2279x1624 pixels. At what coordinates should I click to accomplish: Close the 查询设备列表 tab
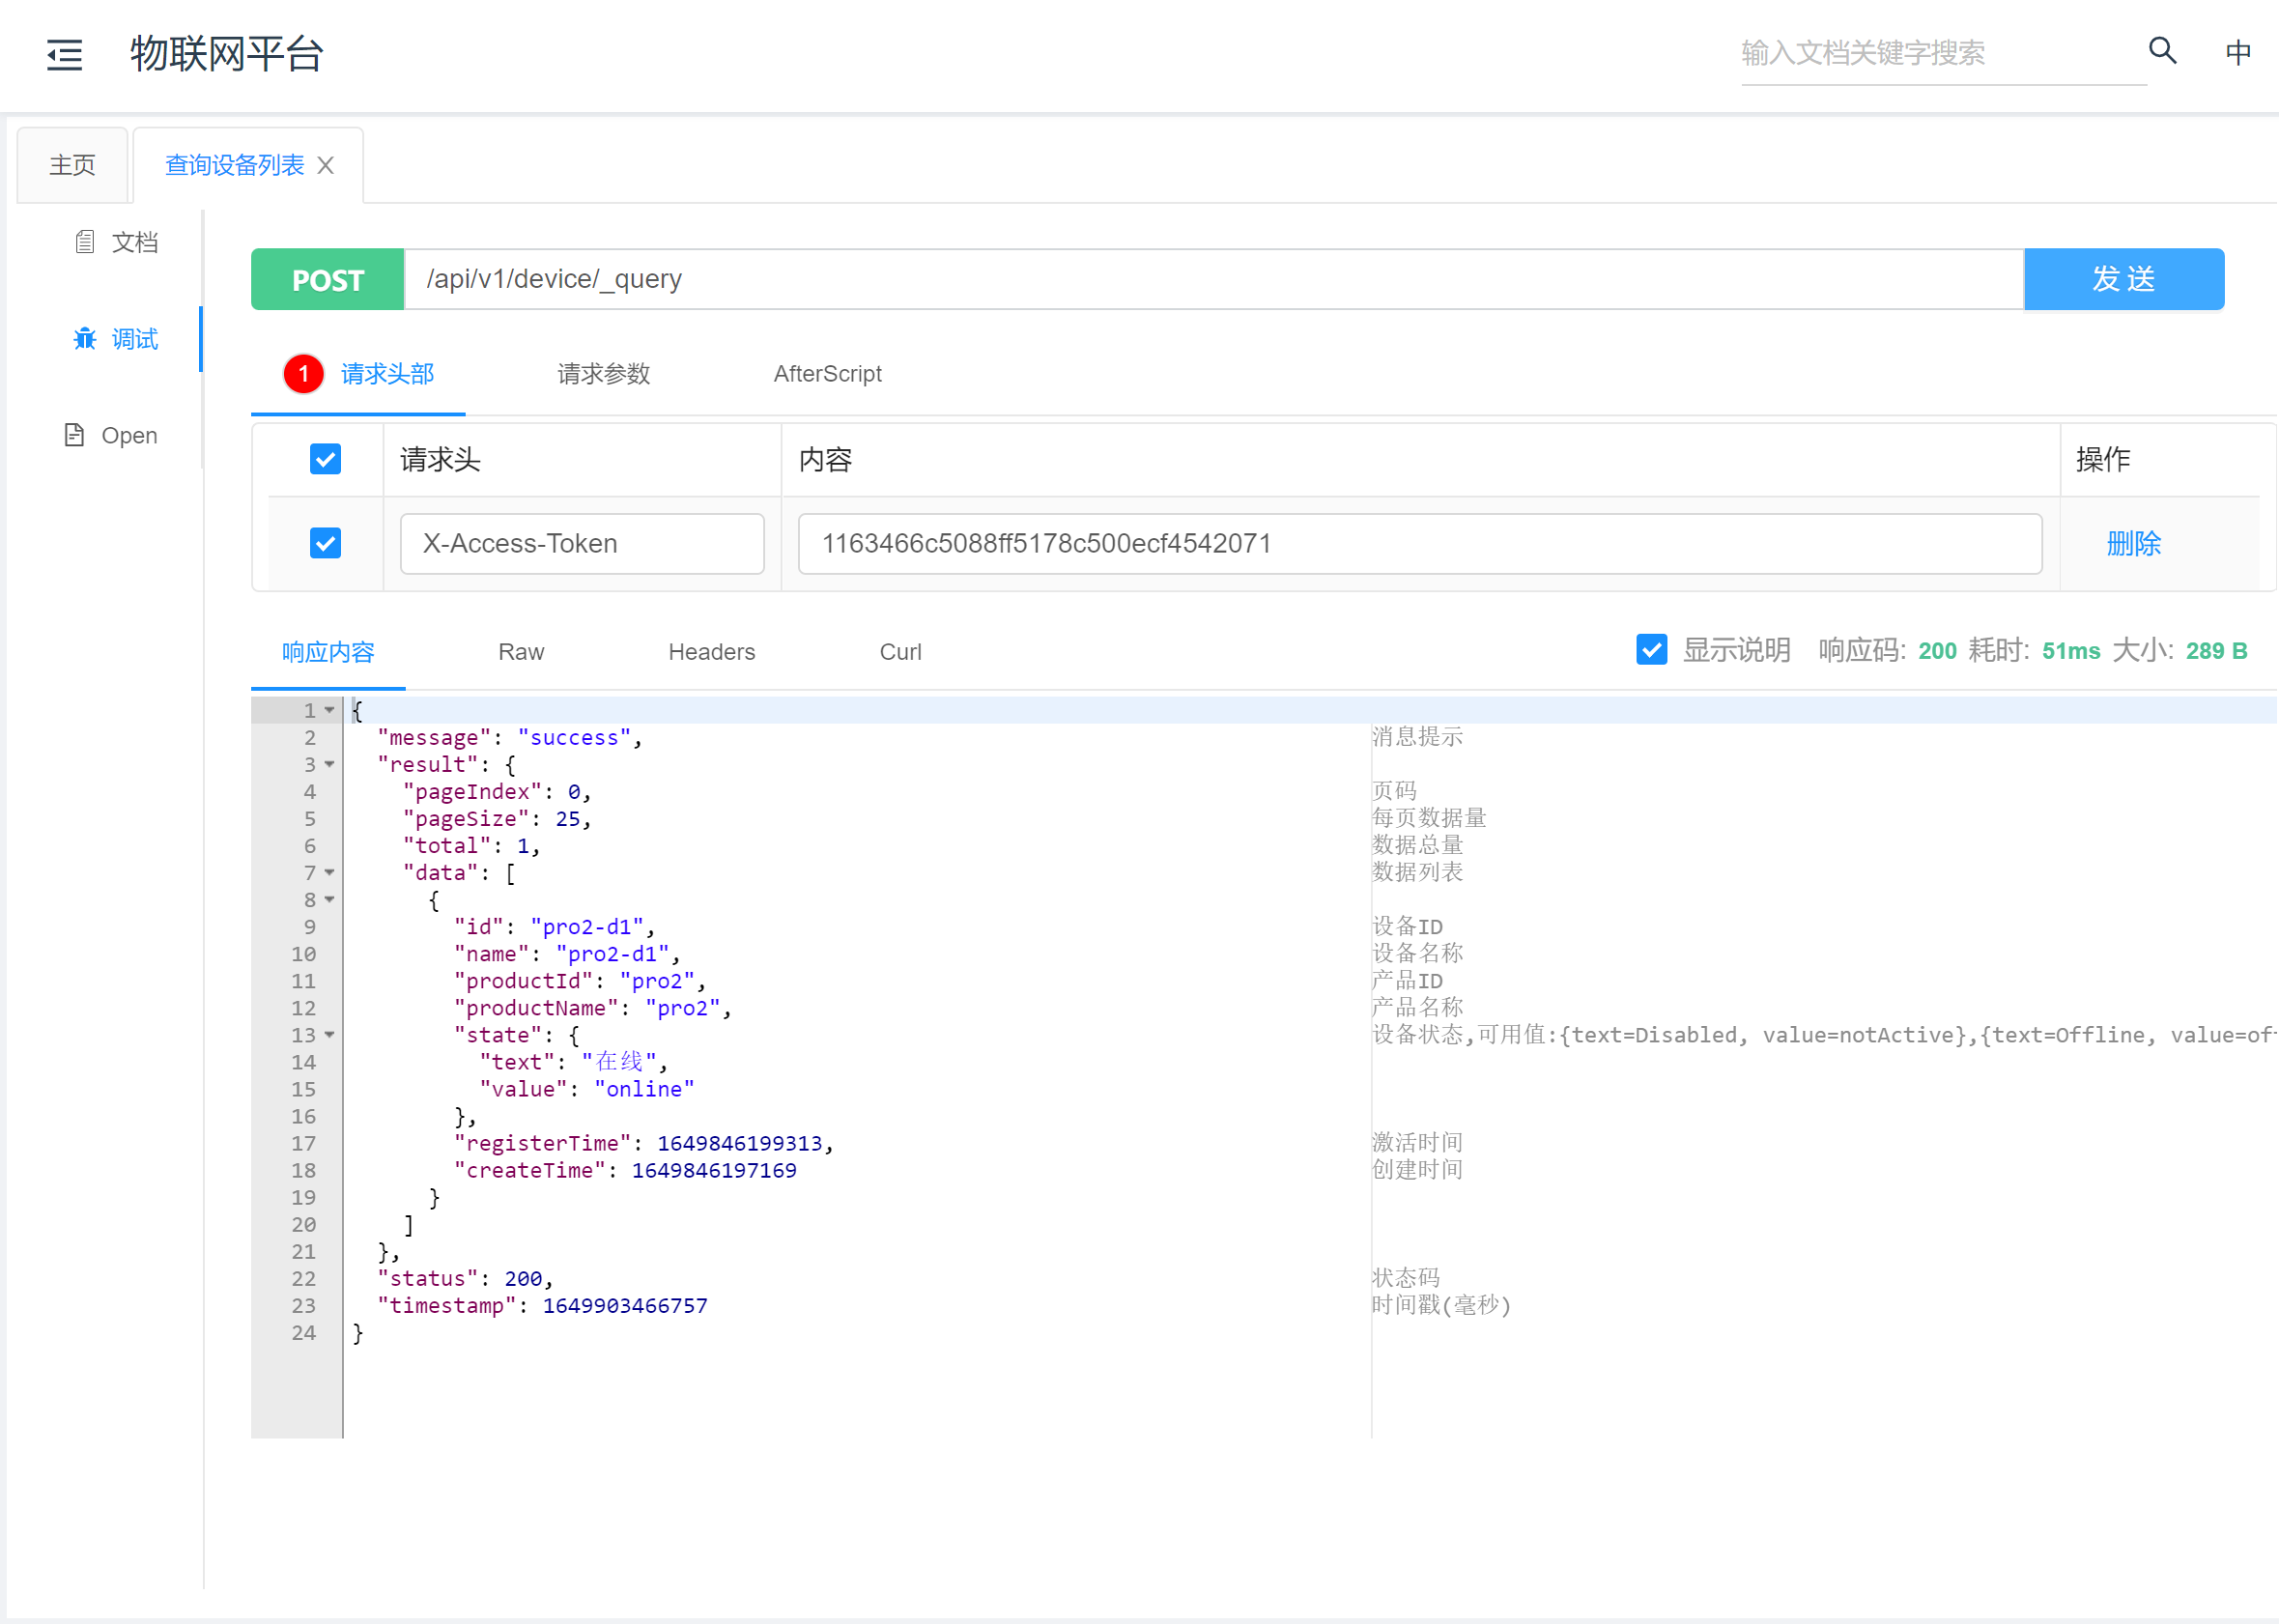325,165
